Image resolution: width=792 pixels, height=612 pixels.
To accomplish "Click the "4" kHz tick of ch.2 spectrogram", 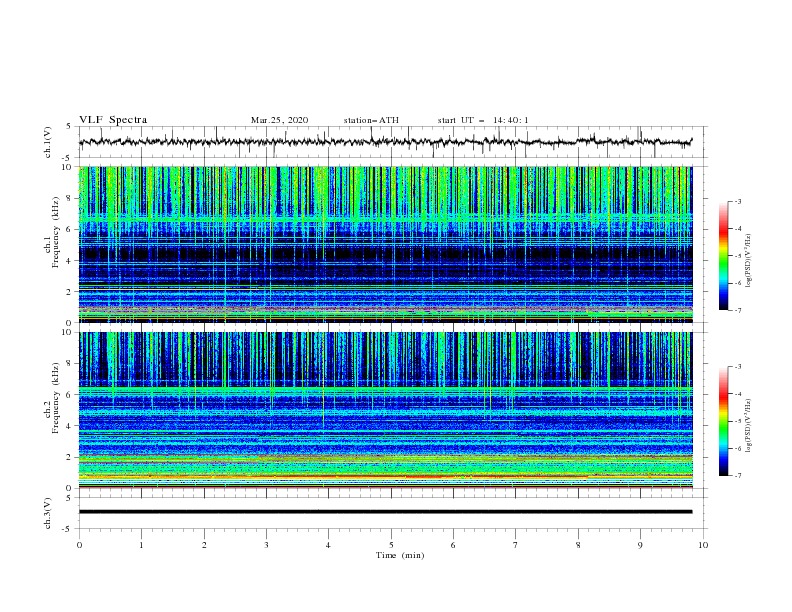I will click(70, 426).
